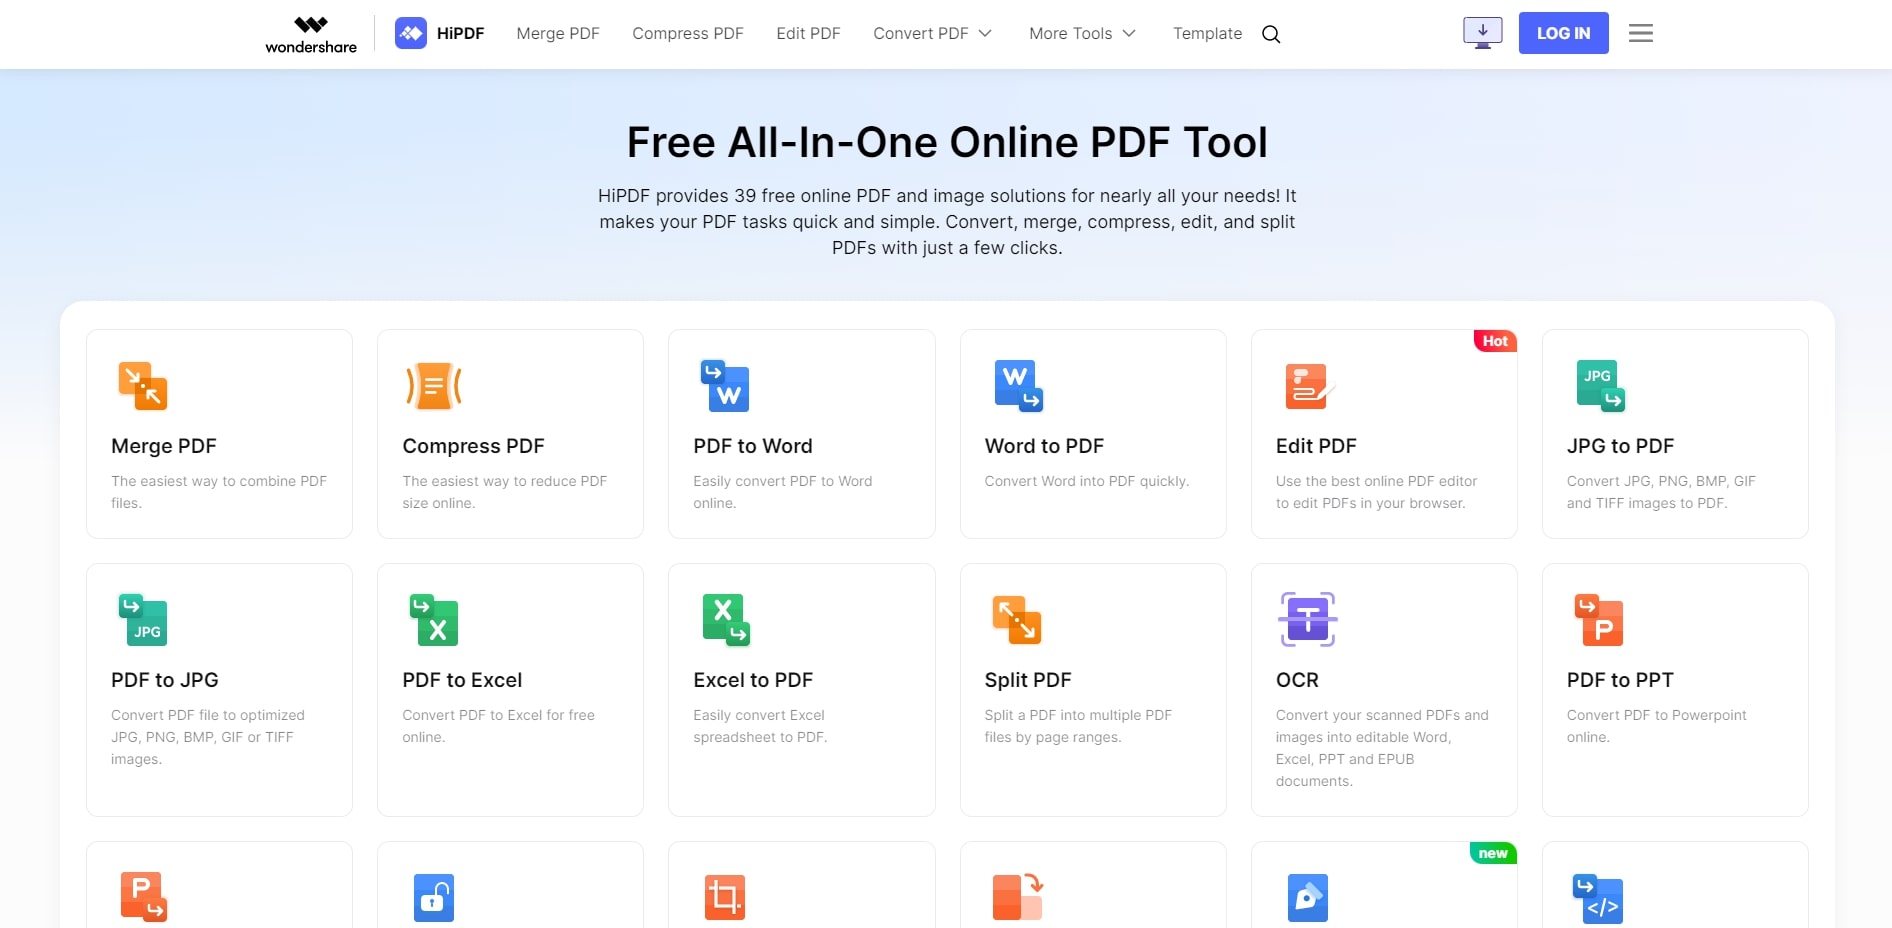Screen dimensions: 1892x928
Task: Click 'Convert PDF to Excel for free online.'
Action: tap(498, 726)
